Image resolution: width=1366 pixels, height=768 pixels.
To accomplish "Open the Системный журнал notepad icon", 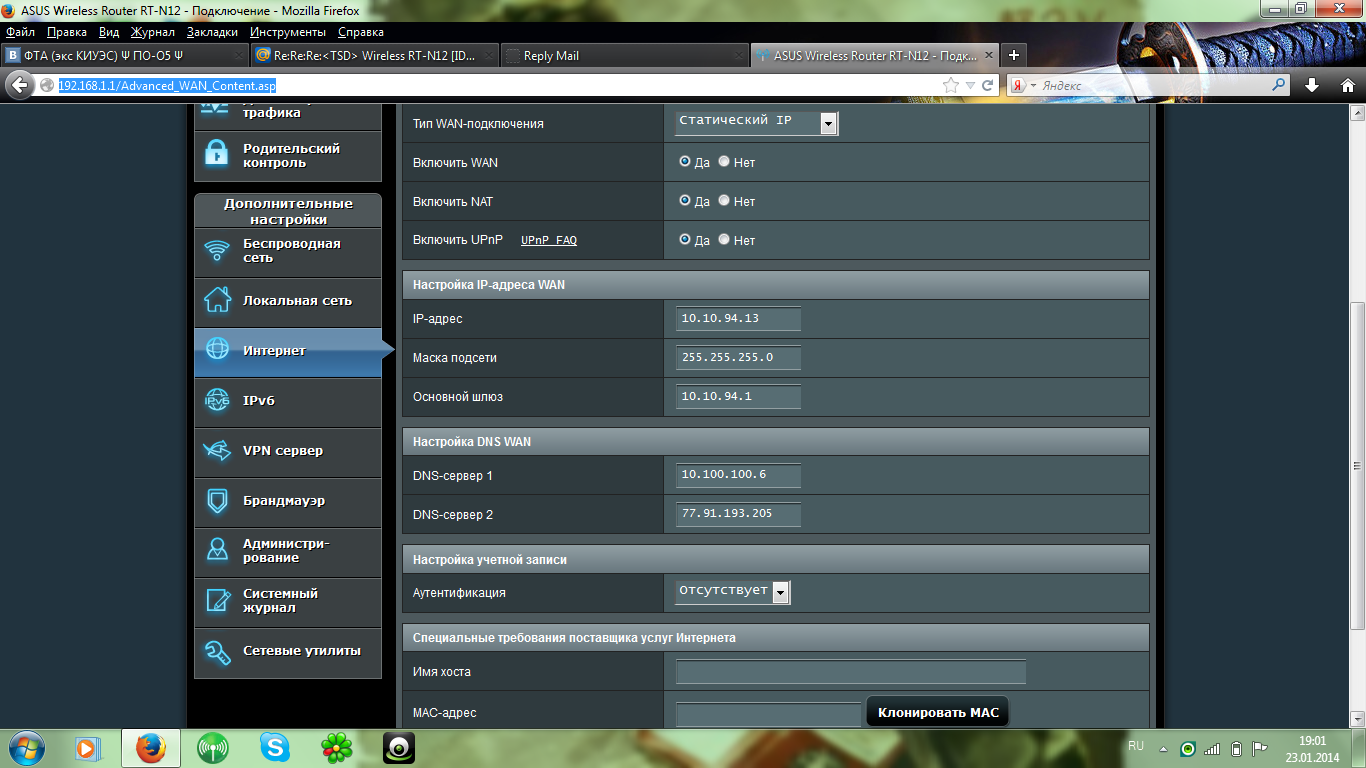I will (217, 600).
